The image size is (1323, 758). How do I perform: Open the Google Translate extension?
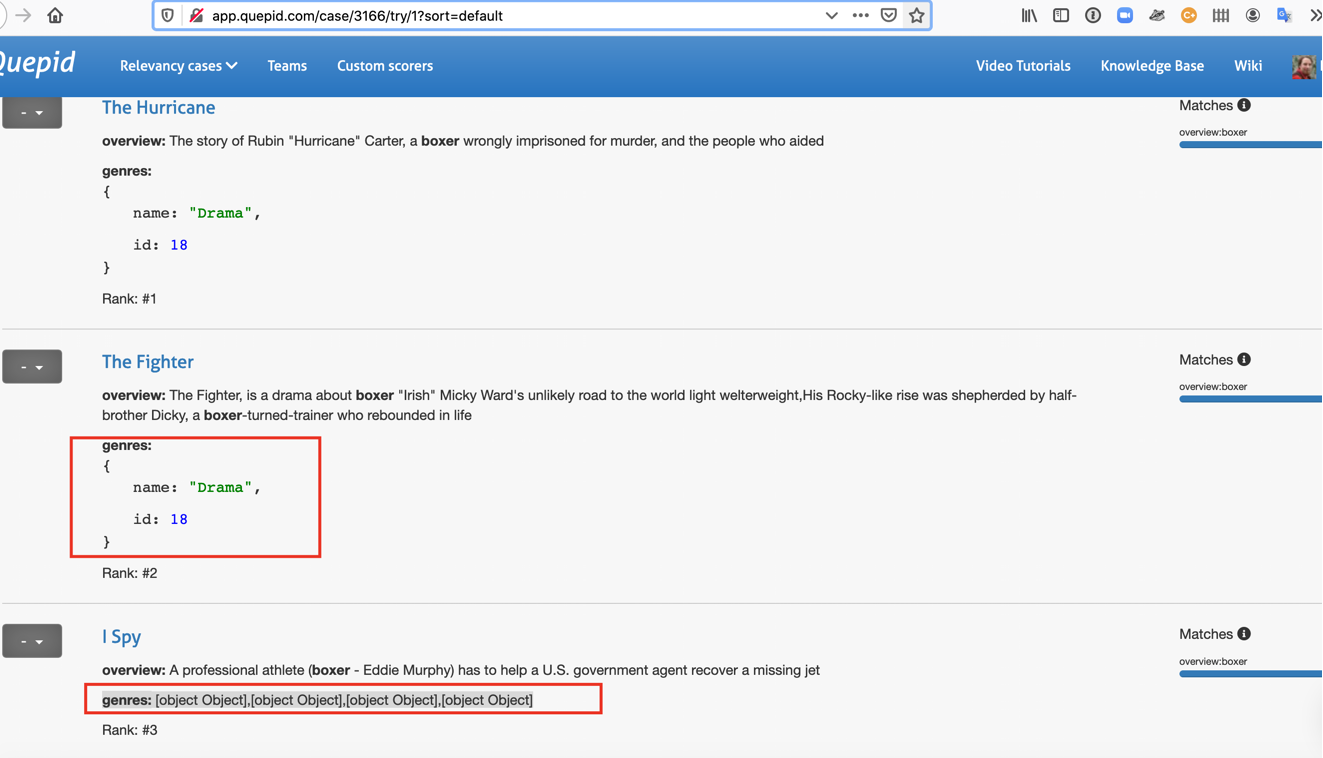pyautogui.click(x=1285, y=15)
